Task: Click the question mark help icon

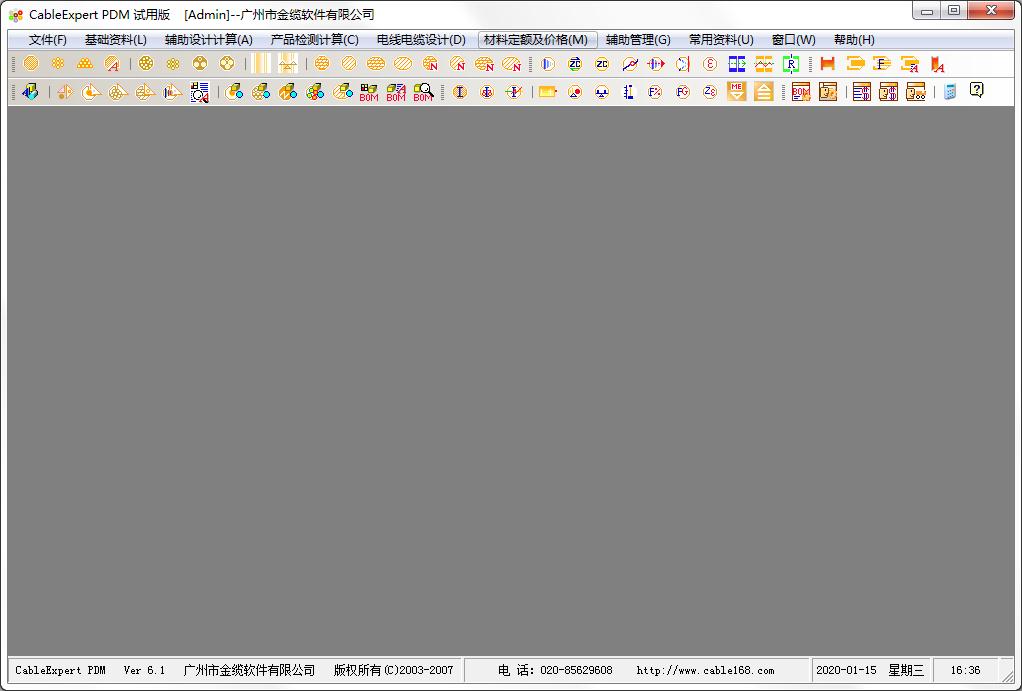Action: point(976,91)
